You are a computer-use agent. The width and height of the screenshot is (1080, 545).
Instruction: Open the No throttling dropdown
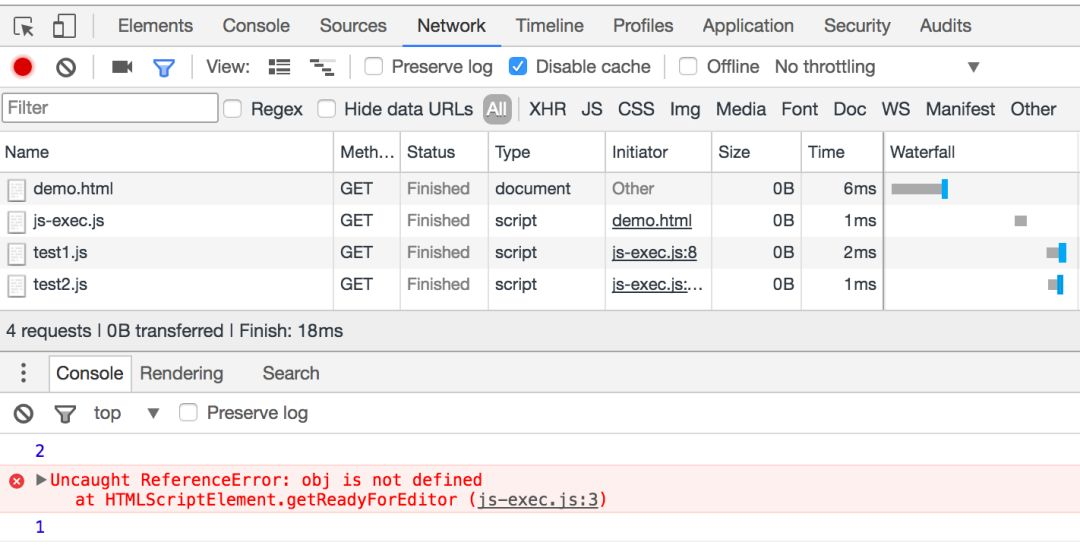click(877, 67)
